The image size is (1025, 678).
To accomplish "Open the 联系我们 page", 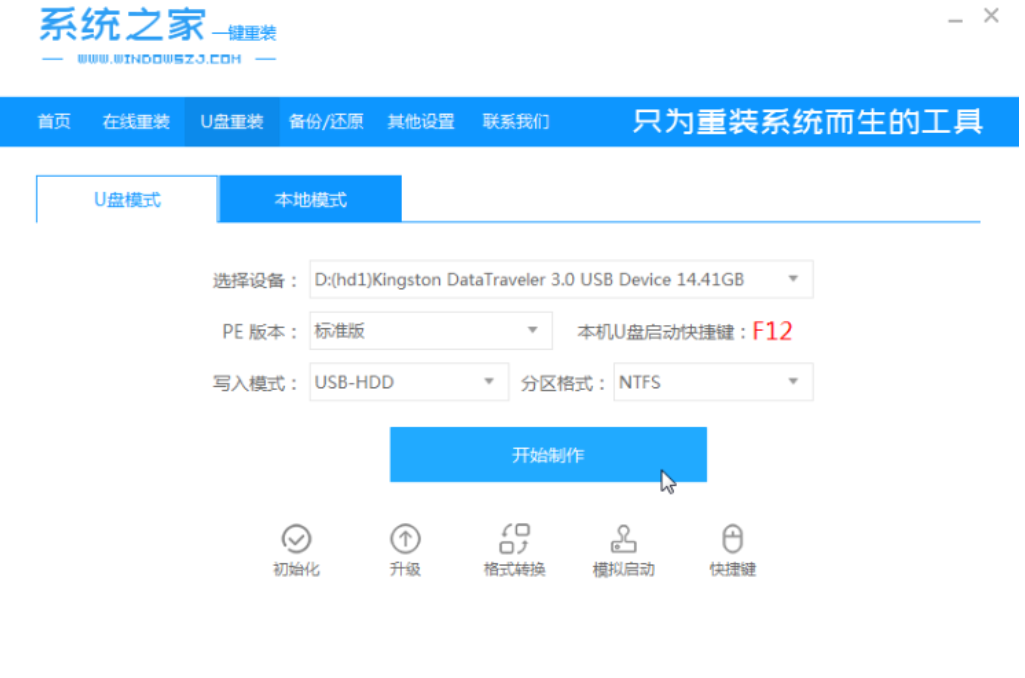I will pos(515,121).
